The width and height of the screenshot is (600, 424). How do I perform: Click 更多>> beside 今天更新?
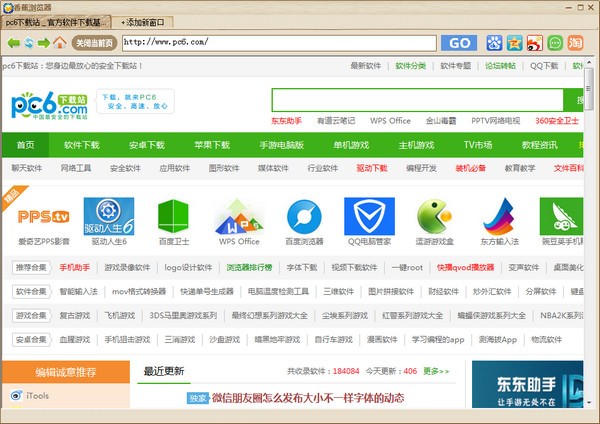coord(436,371)
